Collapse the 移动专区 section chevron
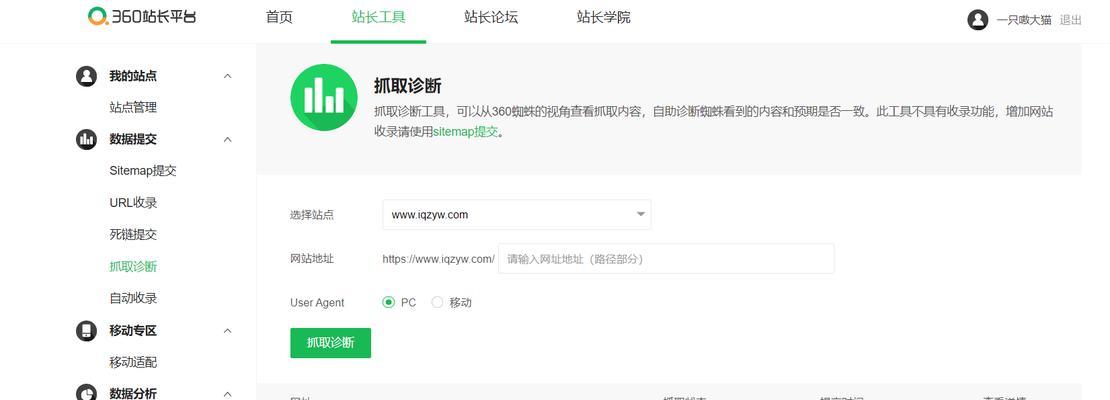This screenshot has width=1110, height=400. click(227, 331)
